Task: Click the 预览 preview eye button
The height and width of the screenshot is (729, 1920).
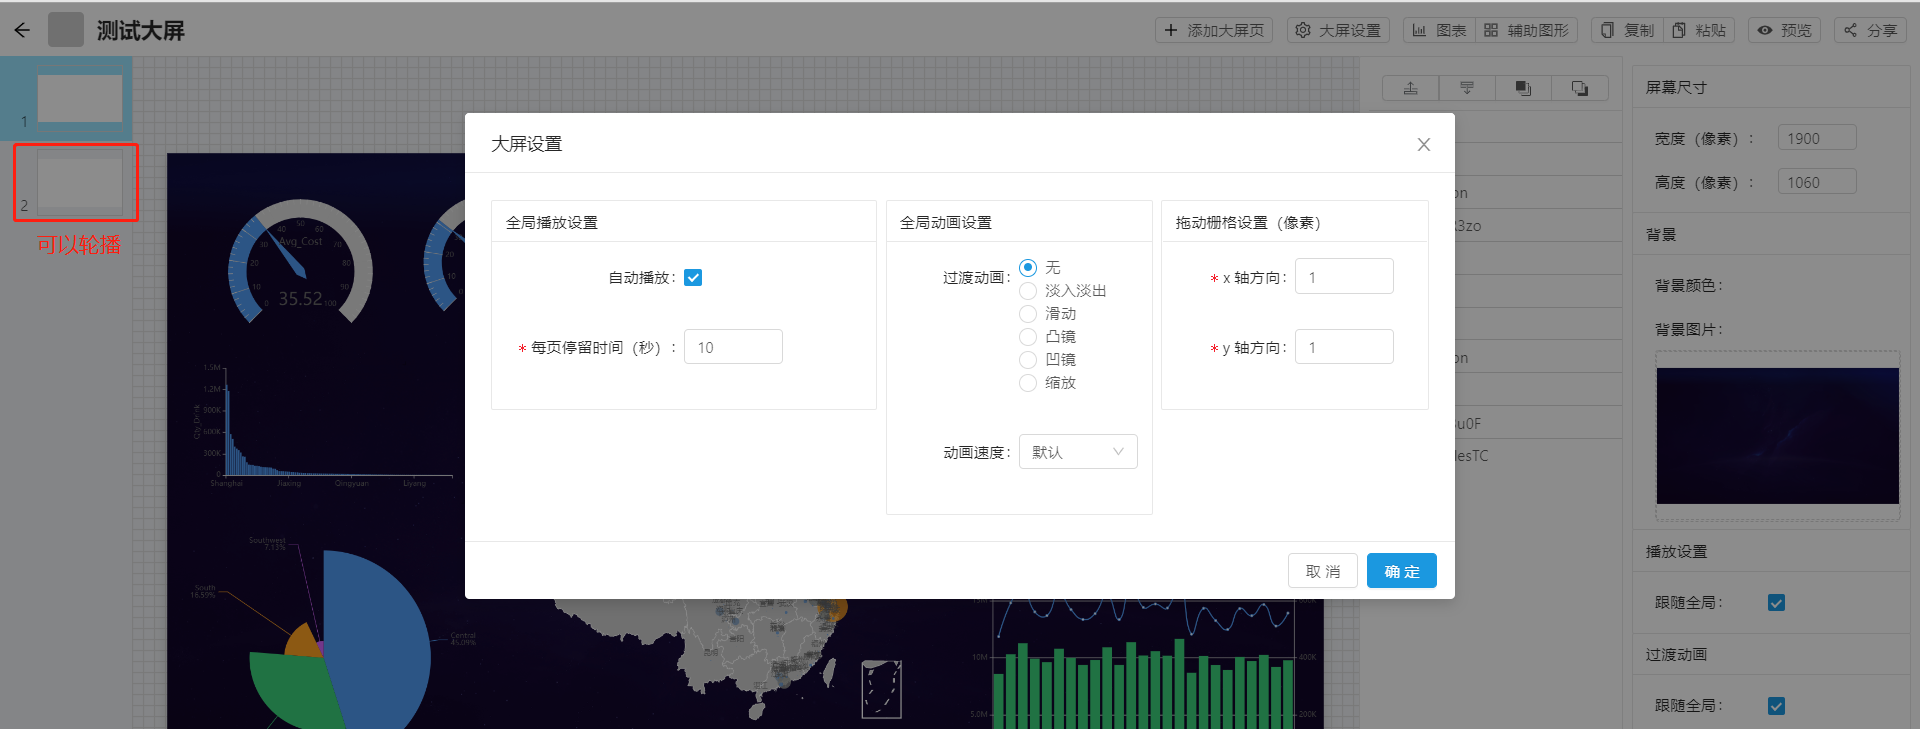Action: tap(1785, 30)
